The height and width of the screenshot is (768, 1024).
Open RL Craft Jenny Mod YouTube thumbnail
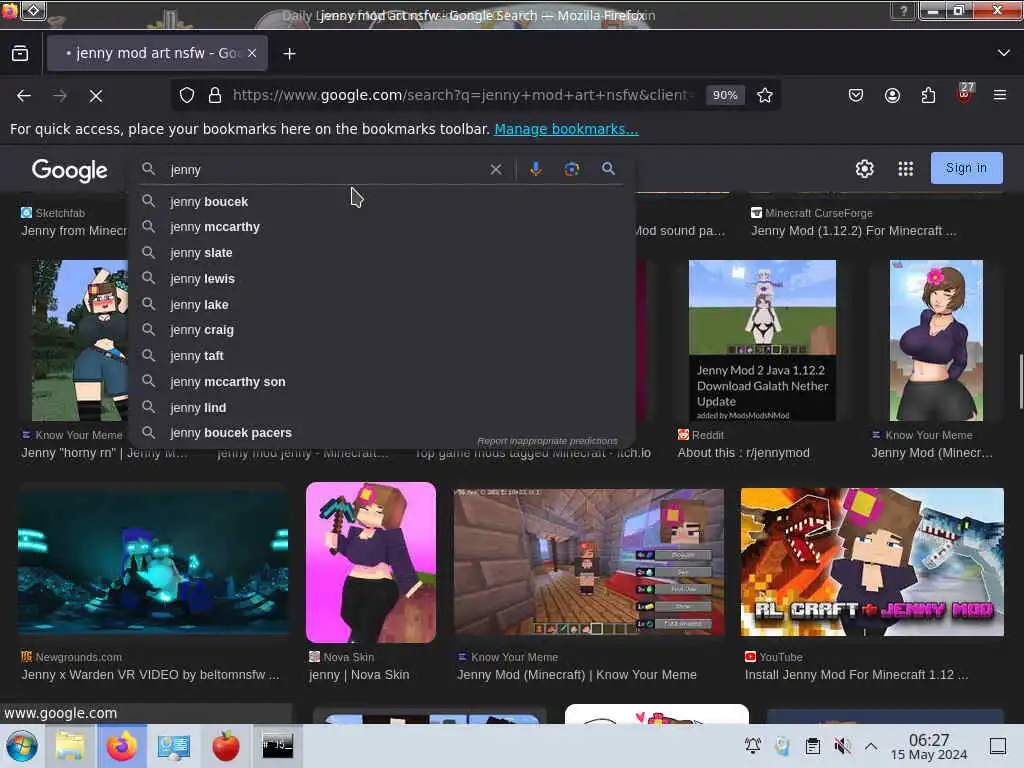pos(872,562)
